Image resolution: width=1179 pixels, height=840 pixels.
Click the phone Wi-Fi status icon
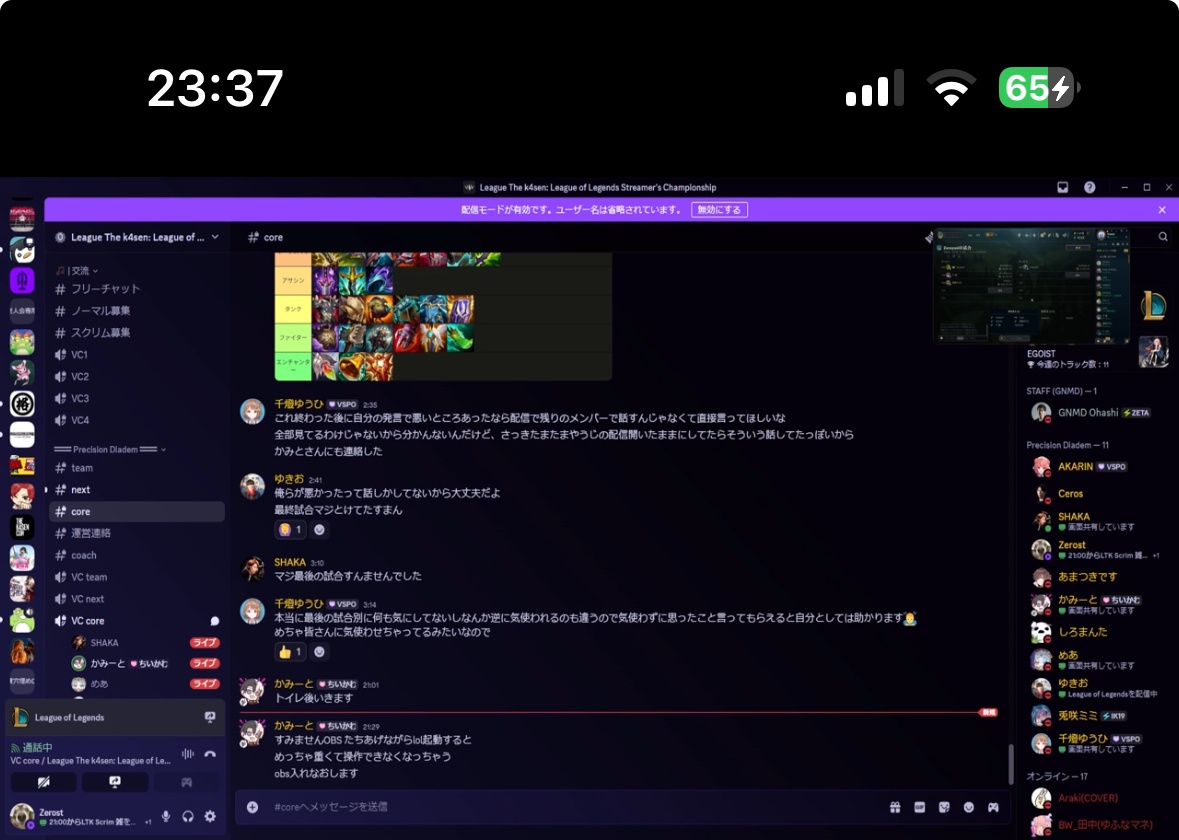(x=951, y=88)
